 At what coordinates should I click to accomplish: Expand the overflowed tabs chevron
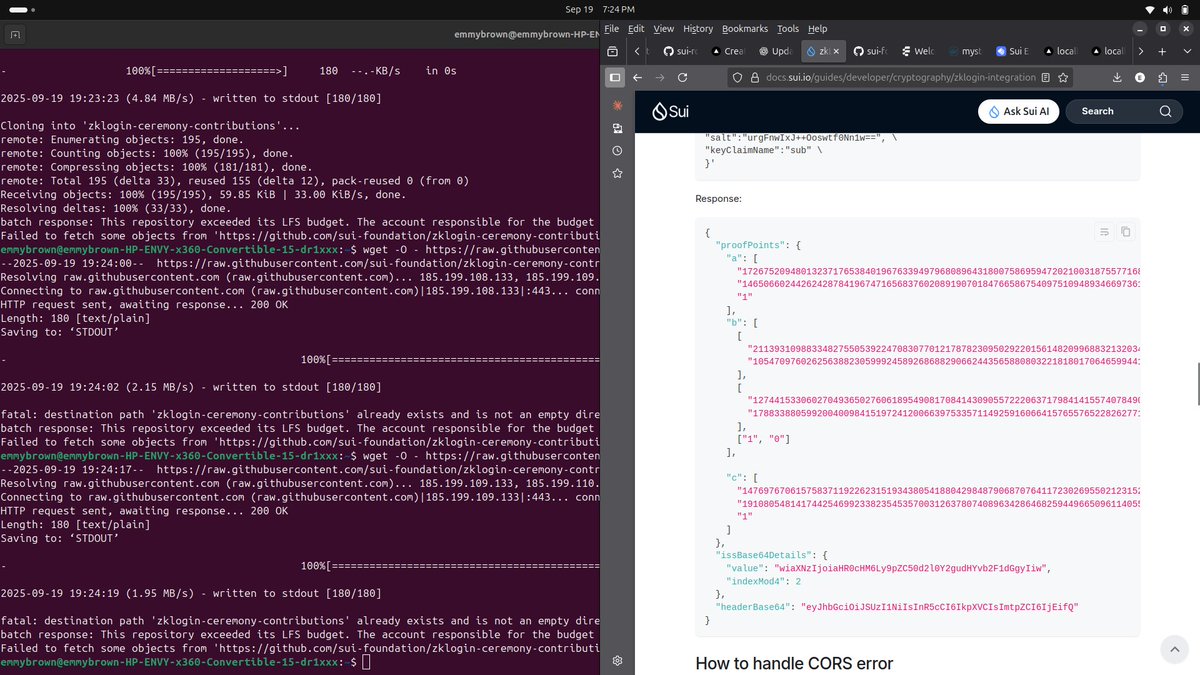[x=1141, y=50]
